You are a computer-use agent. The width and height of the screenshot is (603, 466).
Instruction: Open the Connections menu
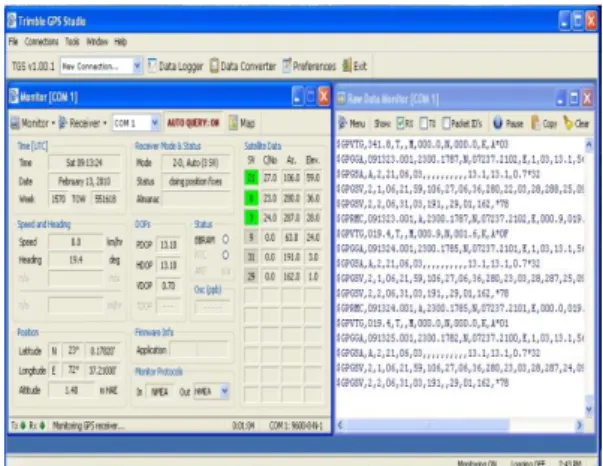41,42
